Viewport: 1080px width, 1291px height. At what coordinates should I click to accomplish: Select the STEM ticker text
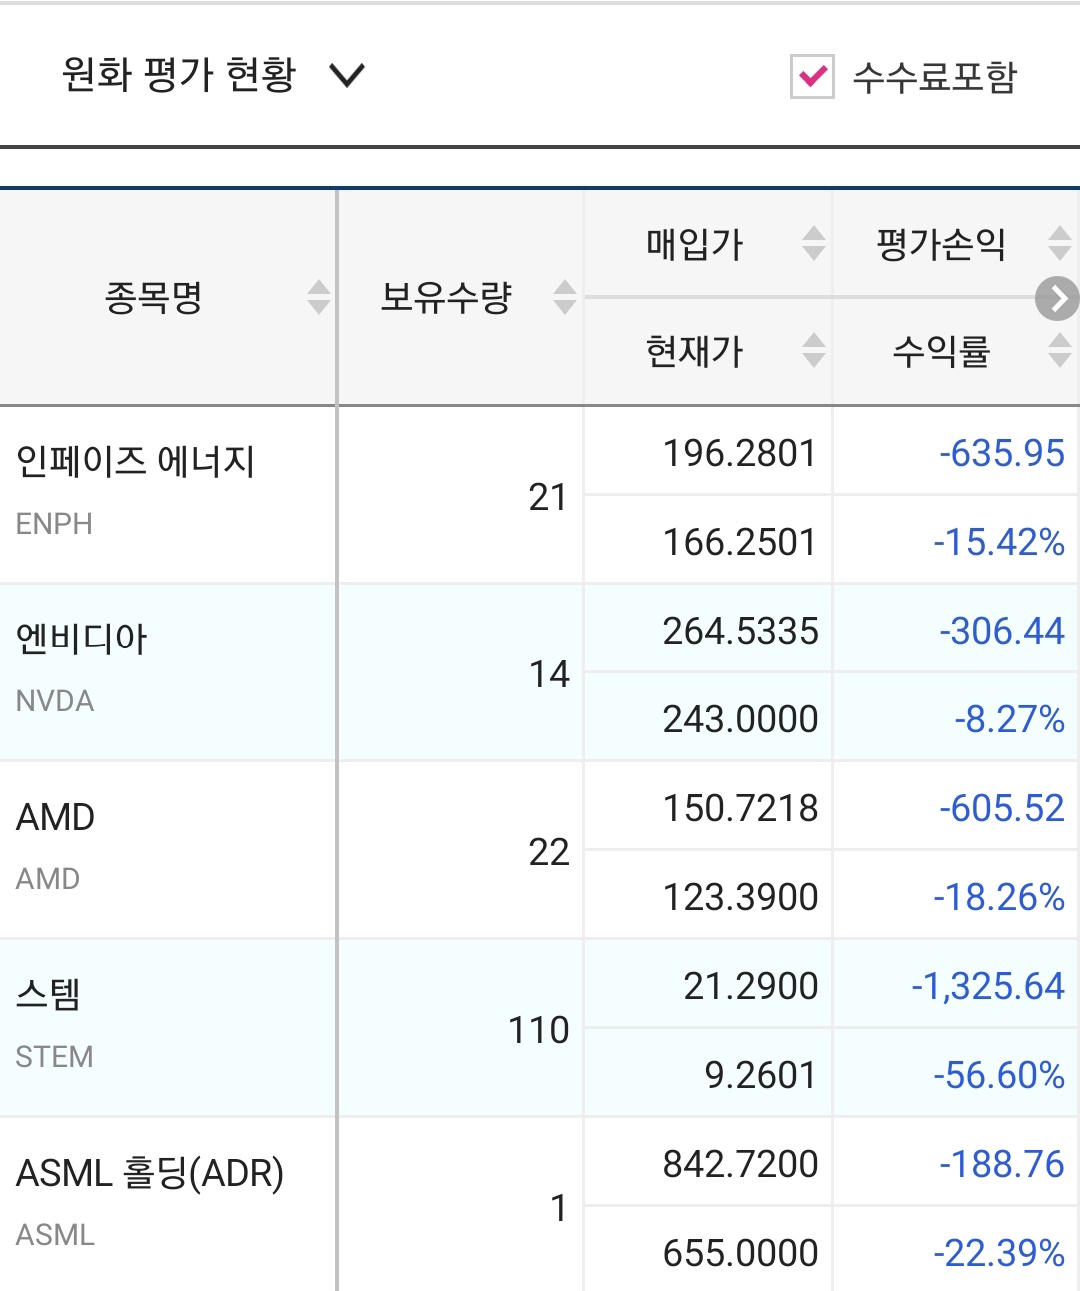point(54,1057)
